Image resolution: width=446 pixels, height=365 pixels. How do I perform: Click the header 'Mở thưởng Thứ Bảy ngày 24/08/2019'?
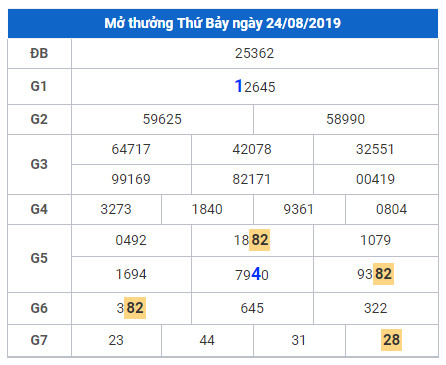[223, 23]
